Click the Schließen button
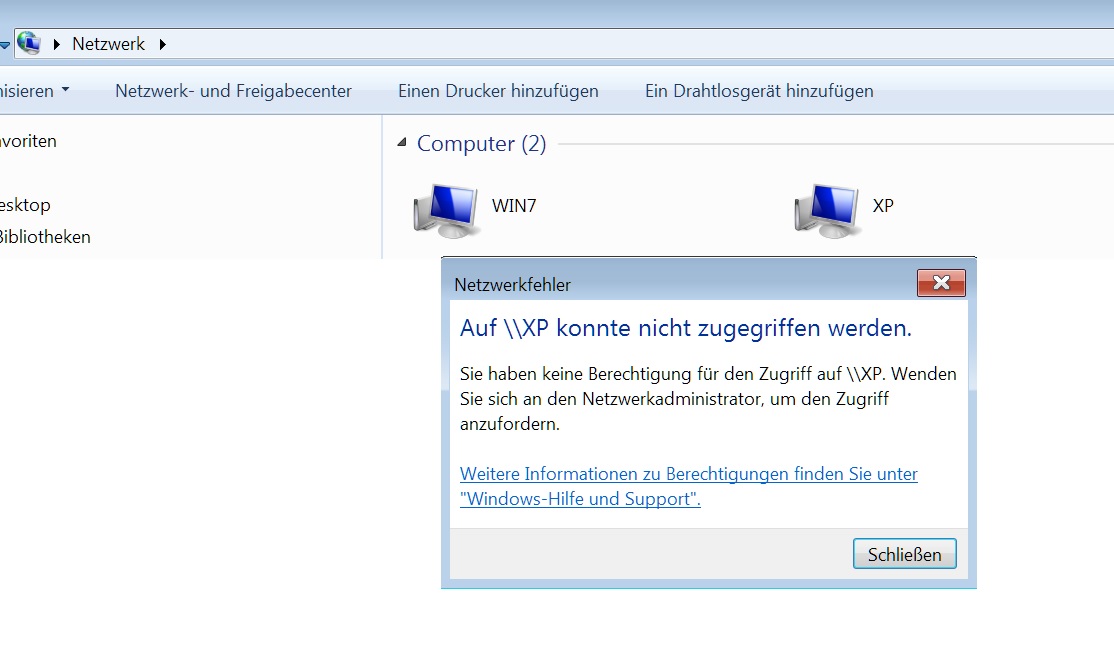The height and width of the screenshot is (651, 1114). (x=904, y=554)
